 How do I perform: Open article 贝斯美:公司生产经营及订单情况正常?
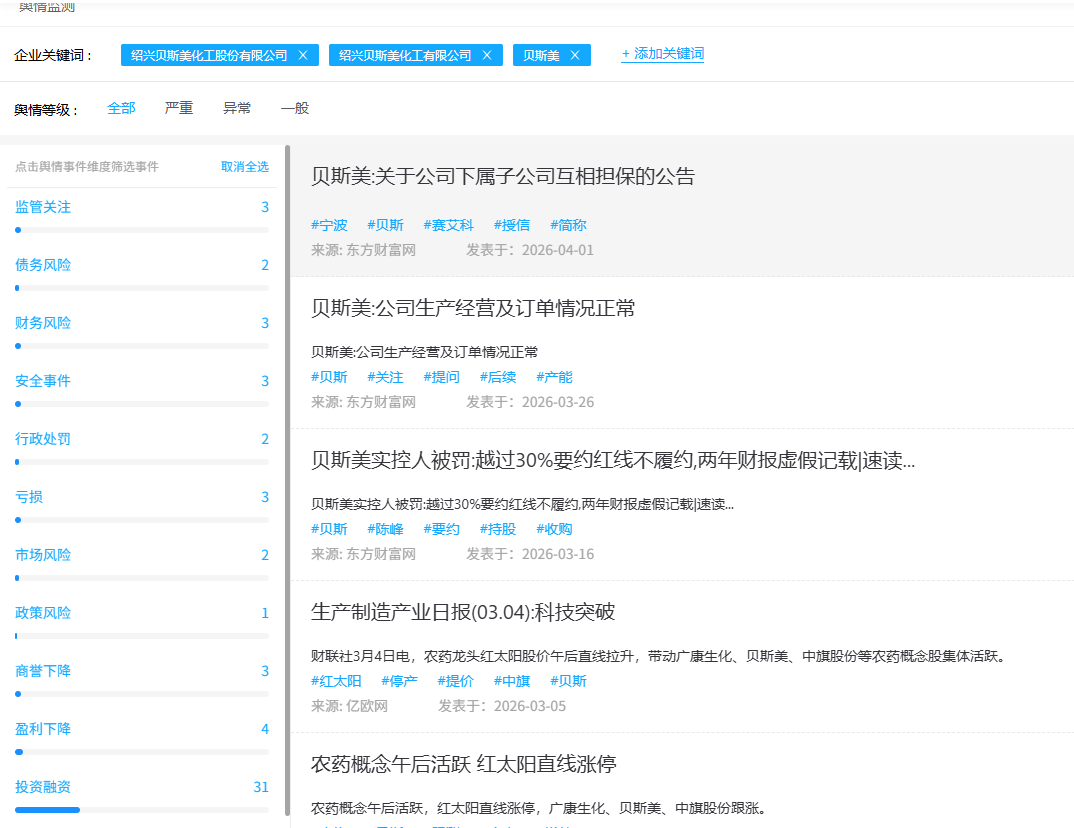coord(473,309)
